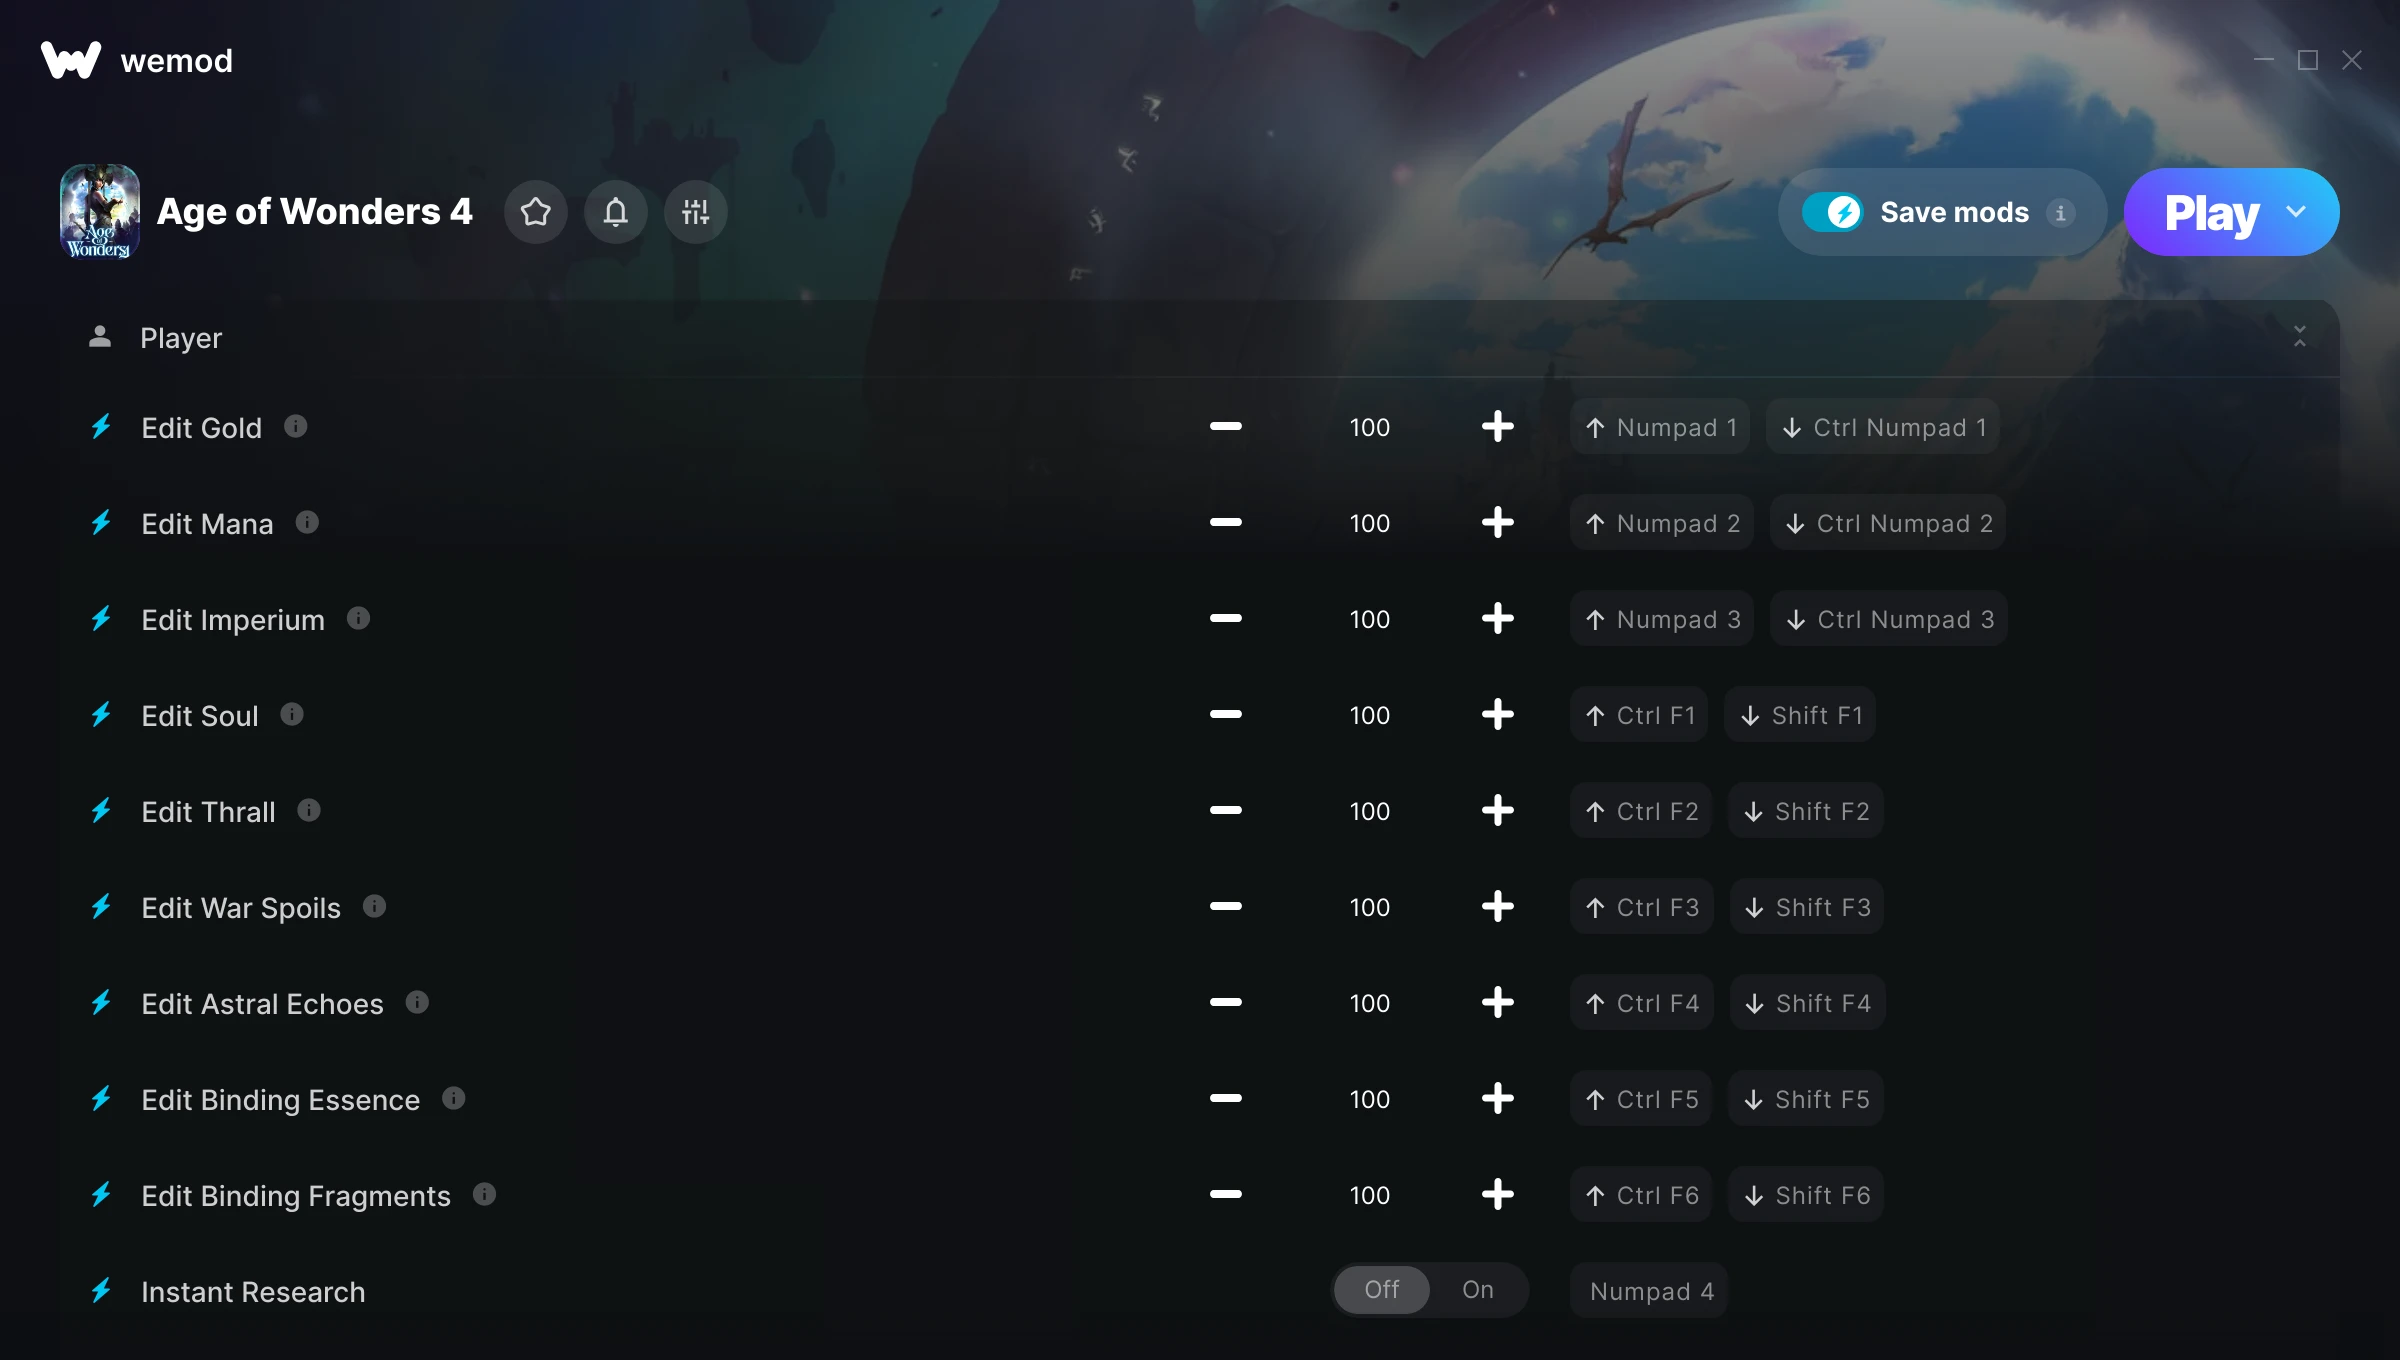Click info icon beside Edit Binding Fragments

pyautogui.click(x=485, y=1195)
